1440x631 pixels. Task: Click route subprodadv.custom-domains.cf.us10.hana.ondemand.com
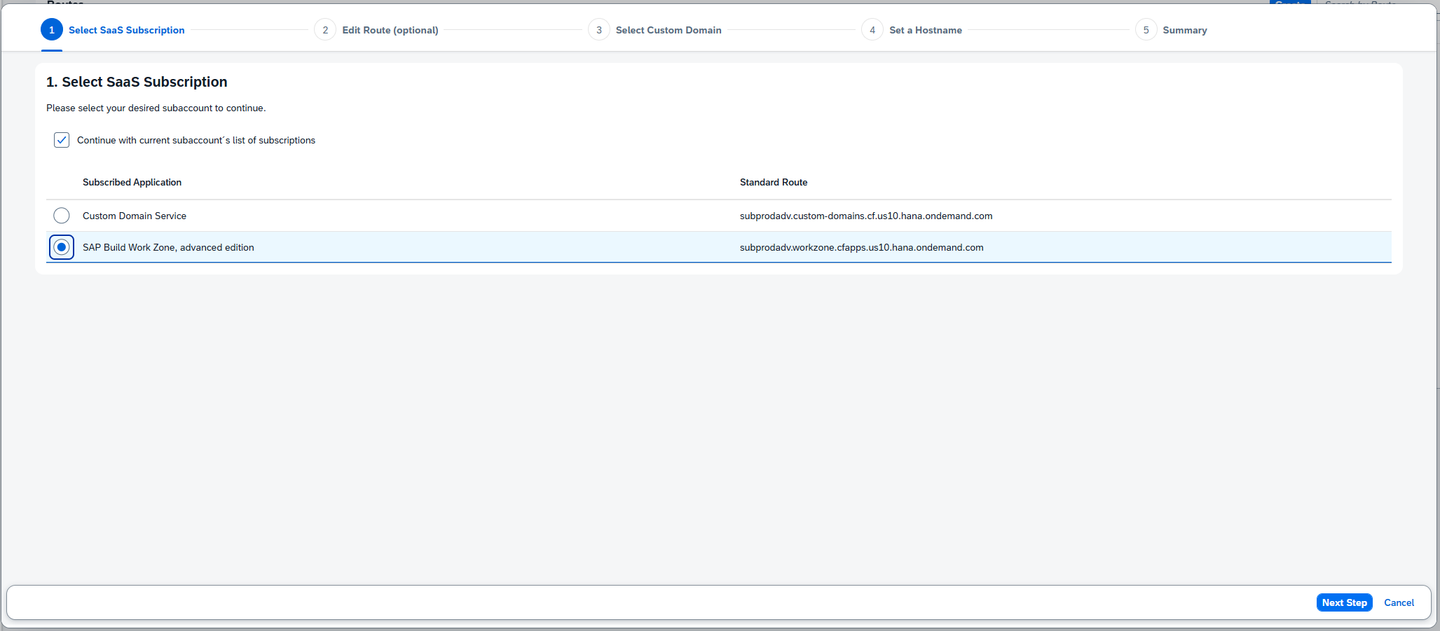click(x=866, y=216)
